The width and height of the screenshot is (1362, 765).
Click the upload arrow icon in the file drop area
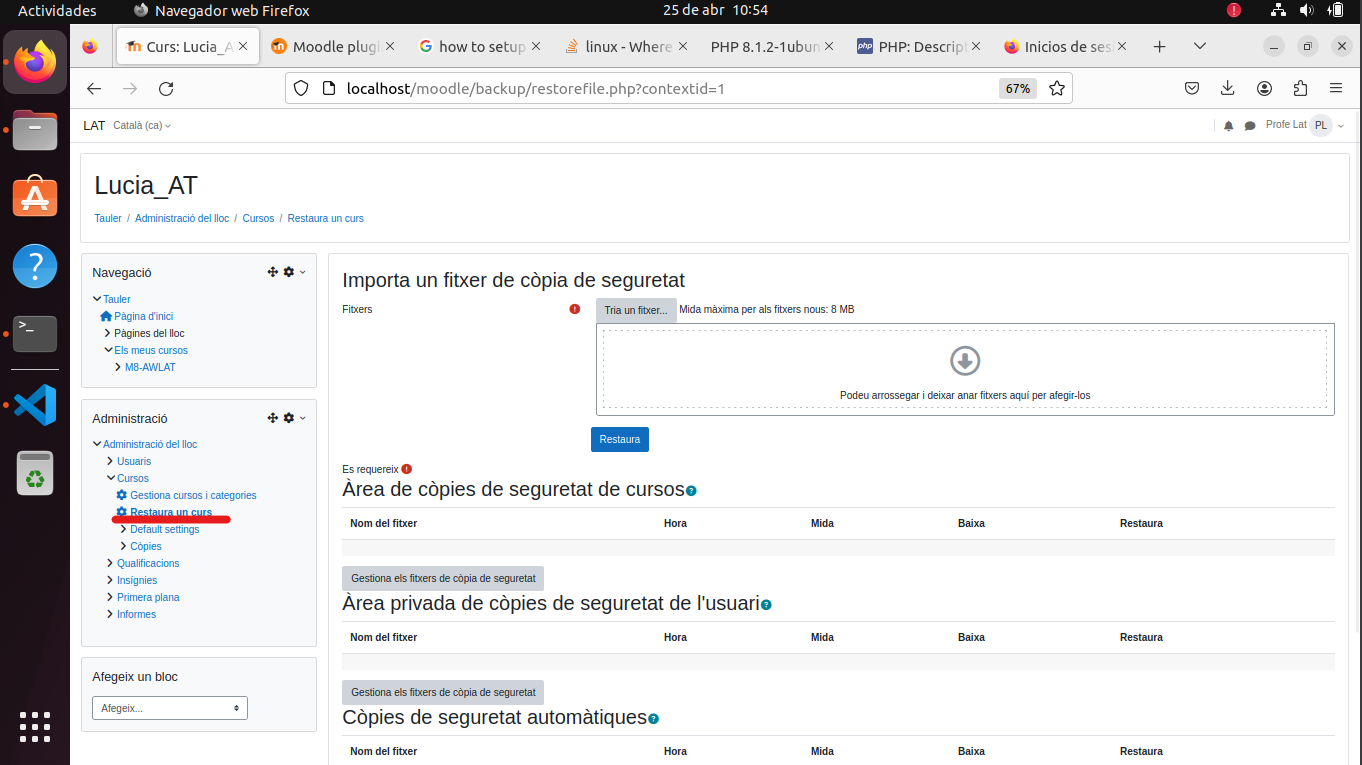tap(964, 361)
